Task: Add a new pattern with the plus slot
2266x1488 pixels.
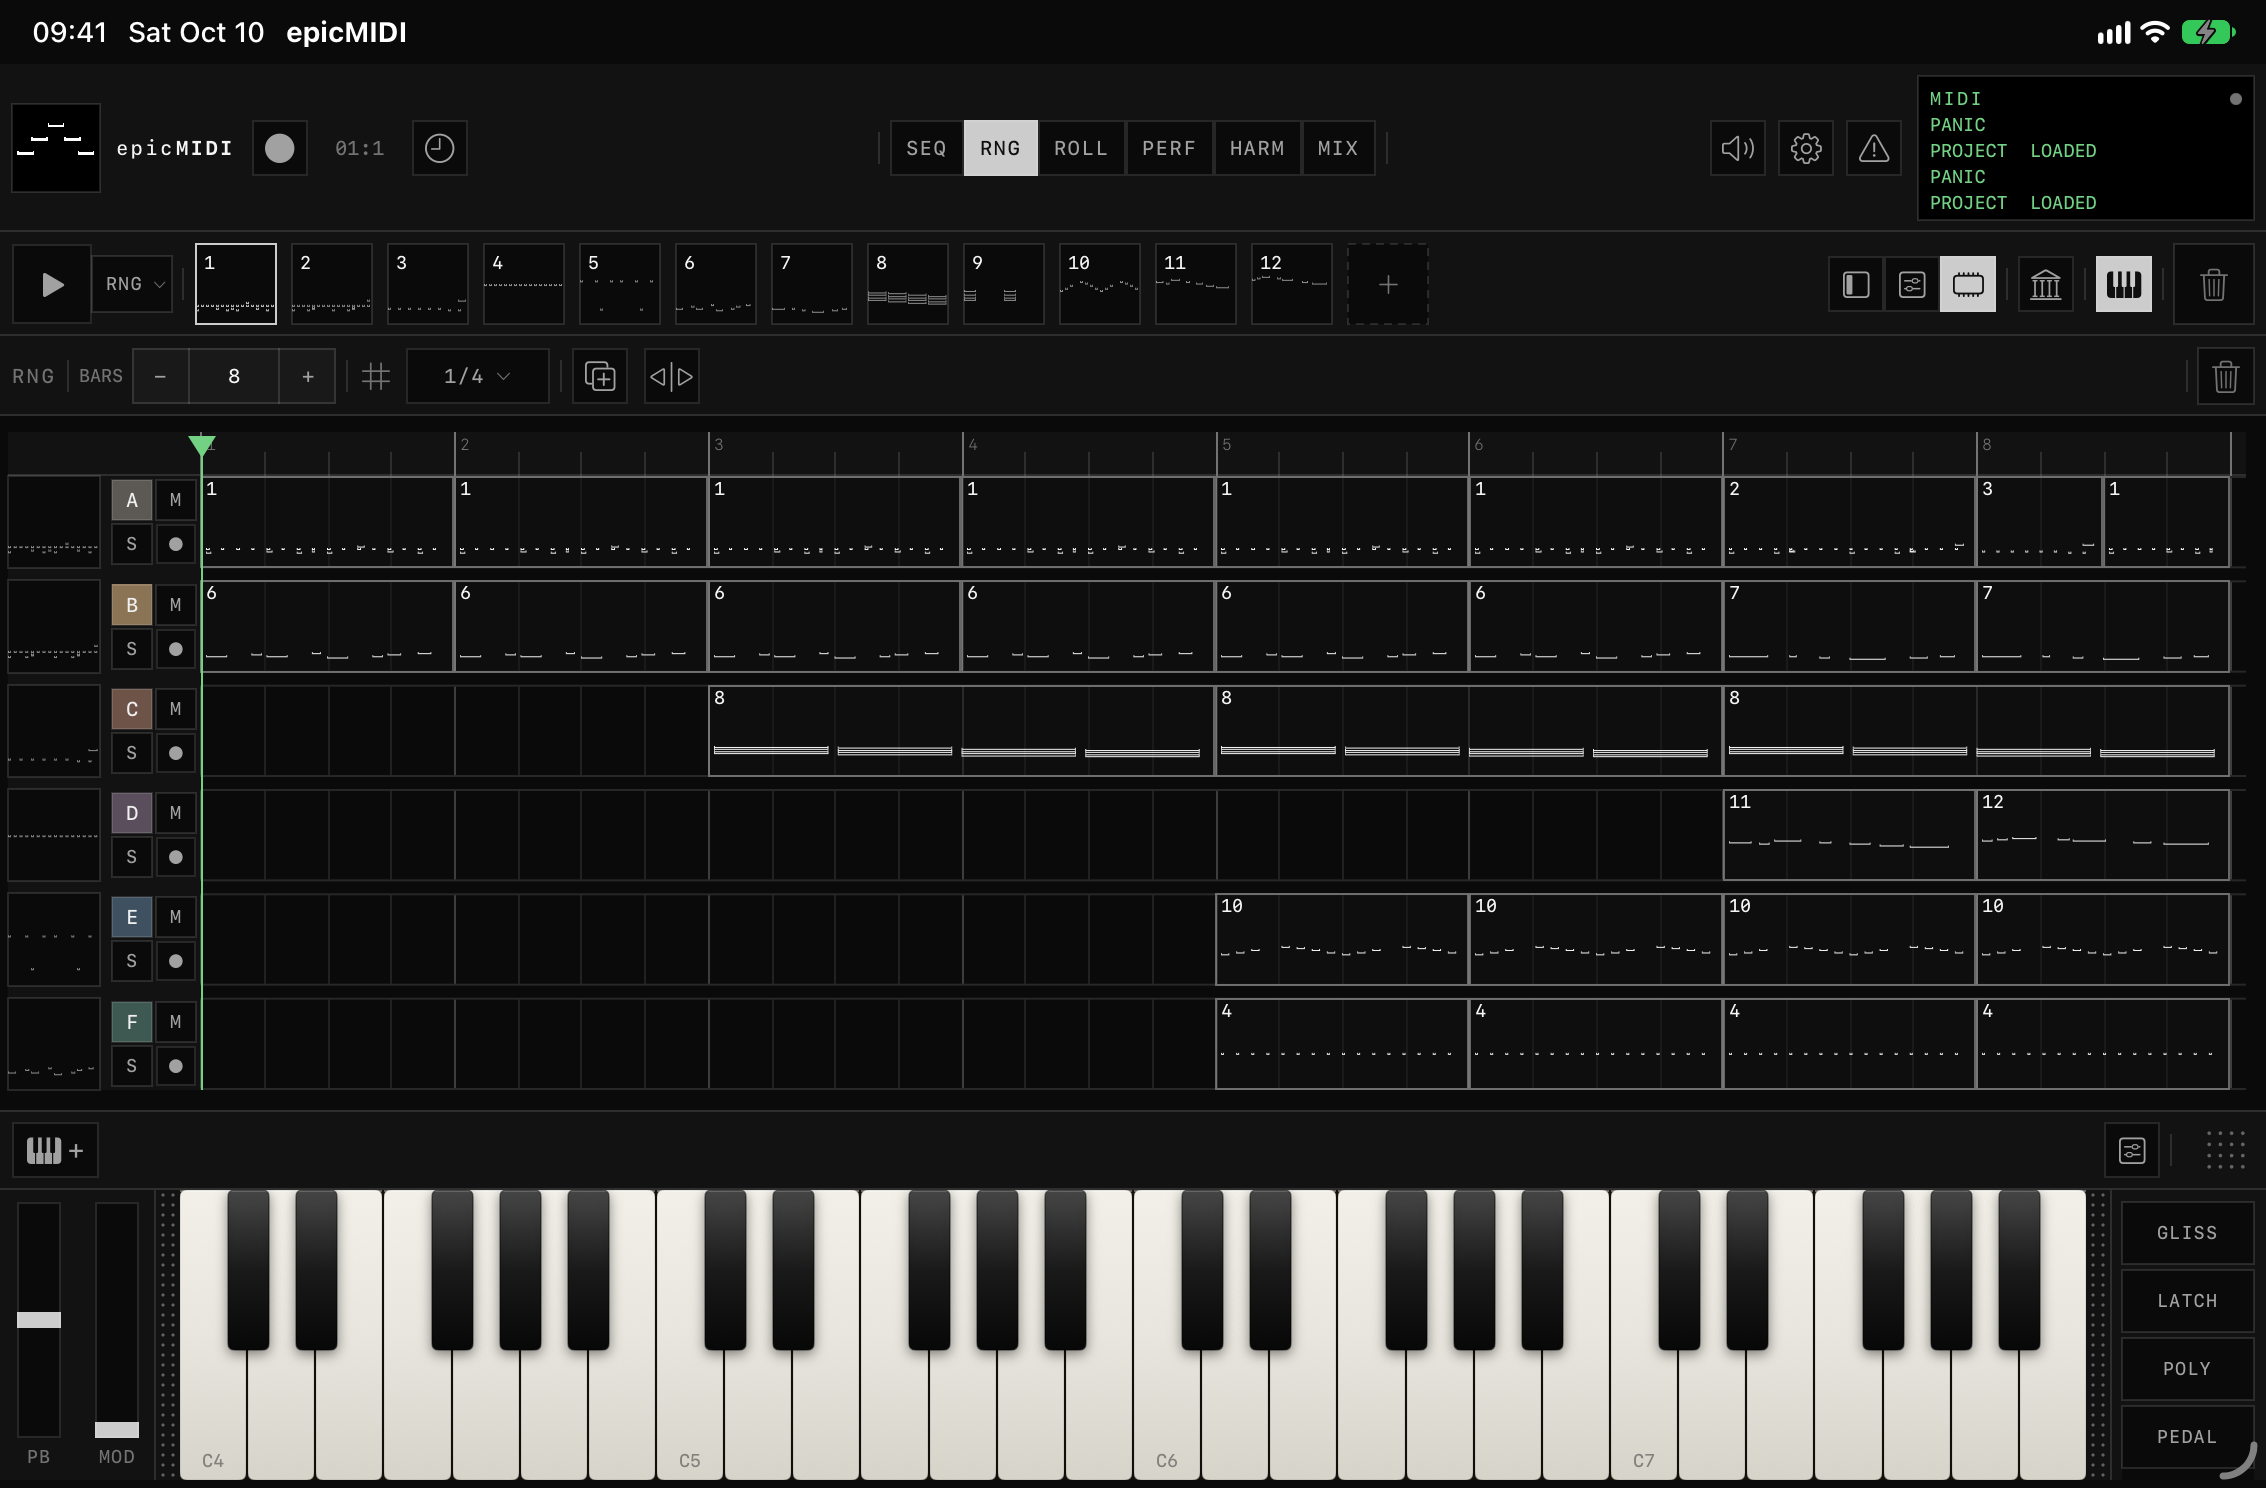Action: (1388, 284)
